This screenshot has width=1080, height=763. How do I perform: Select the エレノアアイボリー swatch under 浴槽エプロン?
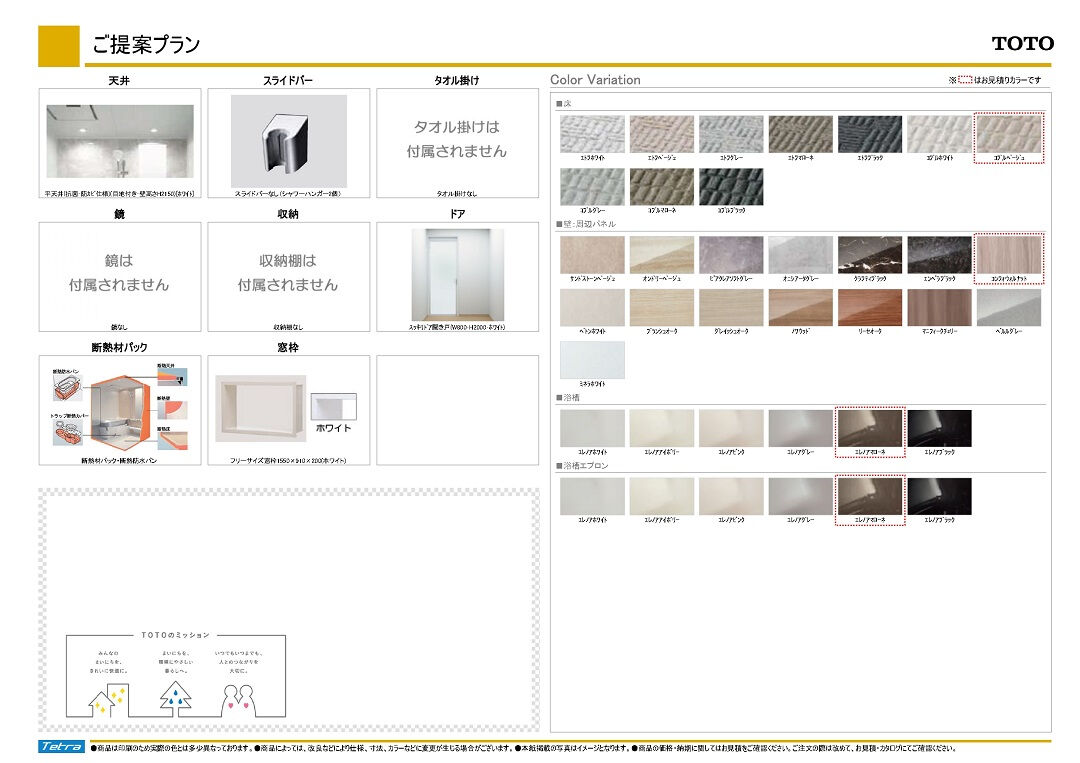[662, 497]
